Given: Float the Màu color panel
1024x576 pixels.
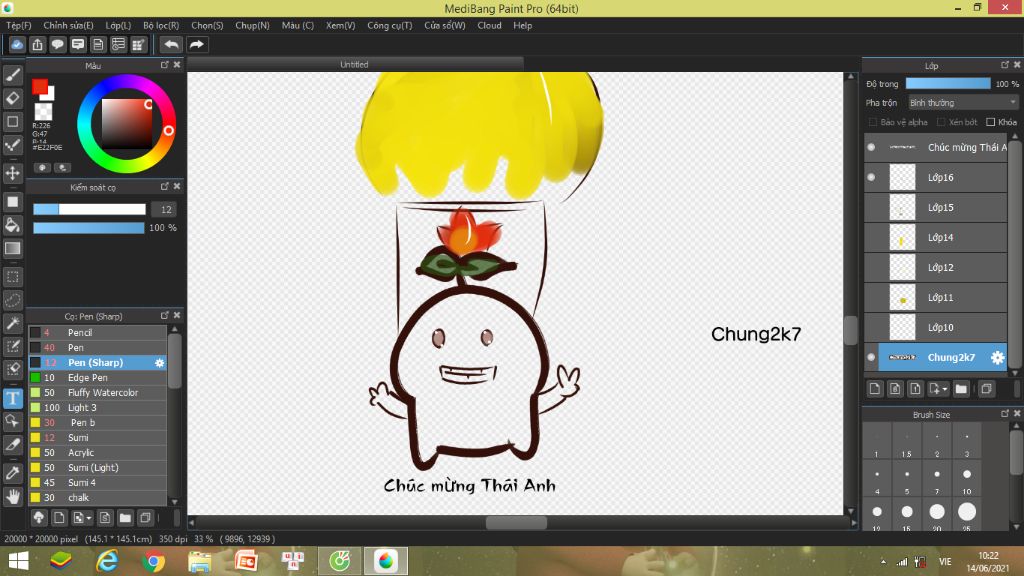Looking at the screenshot, I should pyautogui.click(x=165, y=65).
